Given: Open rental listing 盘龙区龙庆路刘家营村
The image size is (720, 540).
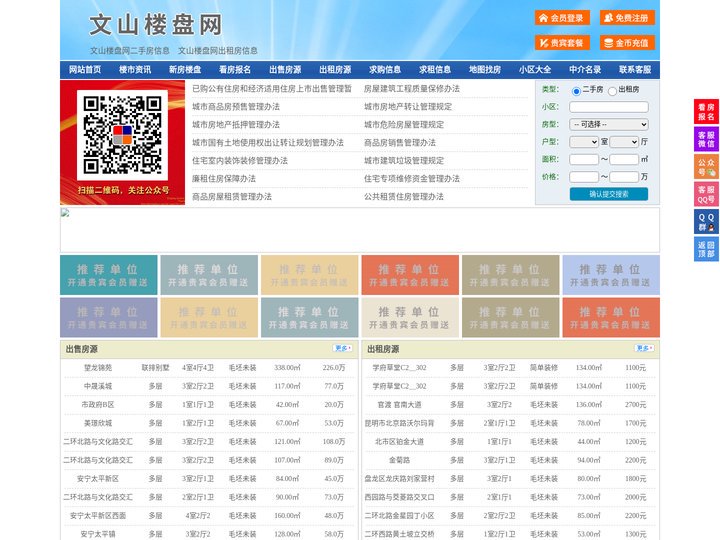Looking at the screenshot, I should pyautogui.click(x=399, y=478).
